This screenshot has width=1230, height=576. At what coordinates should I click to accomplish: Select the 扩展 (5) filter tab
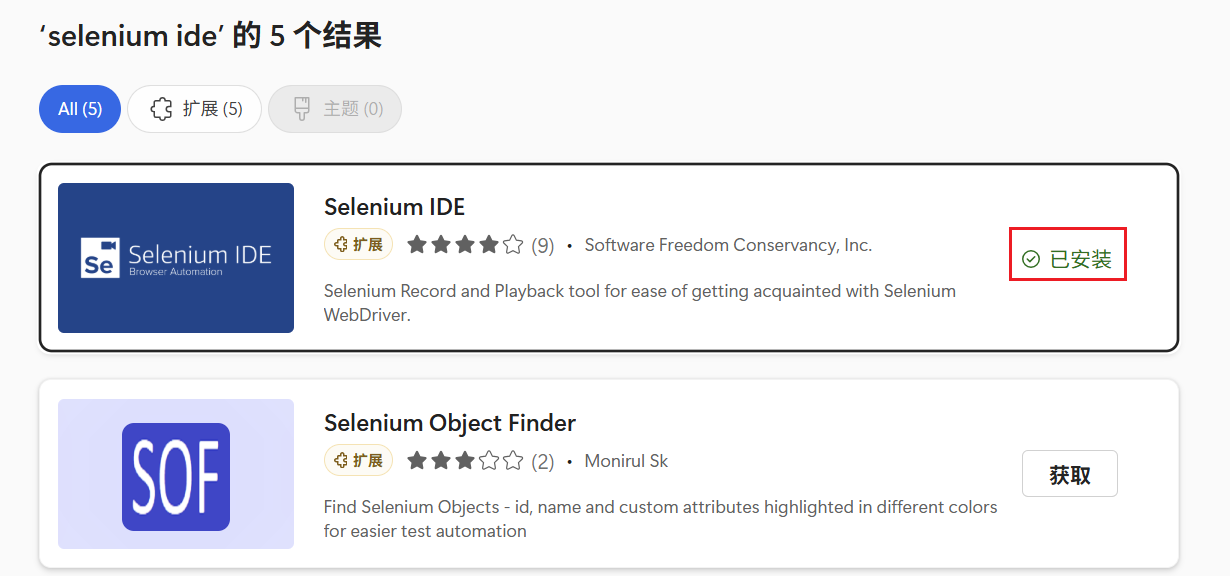click(195, 109)
